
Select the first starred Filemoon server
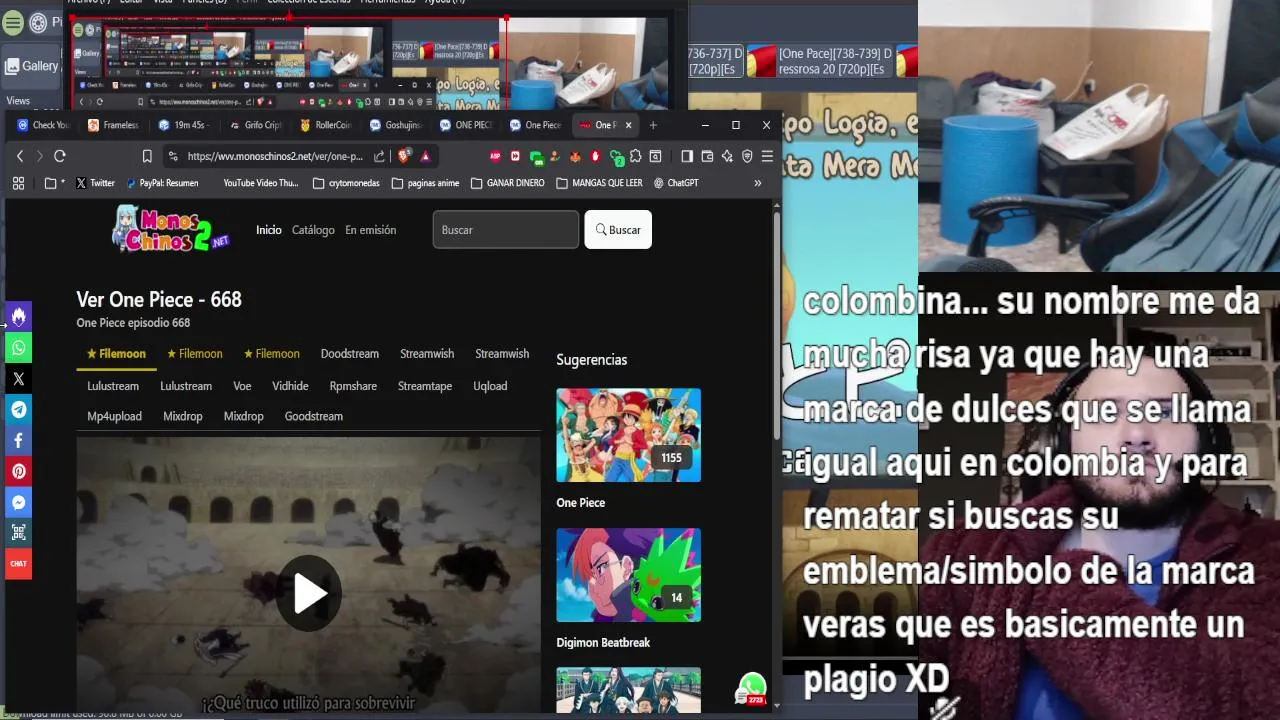pos(116,354)
